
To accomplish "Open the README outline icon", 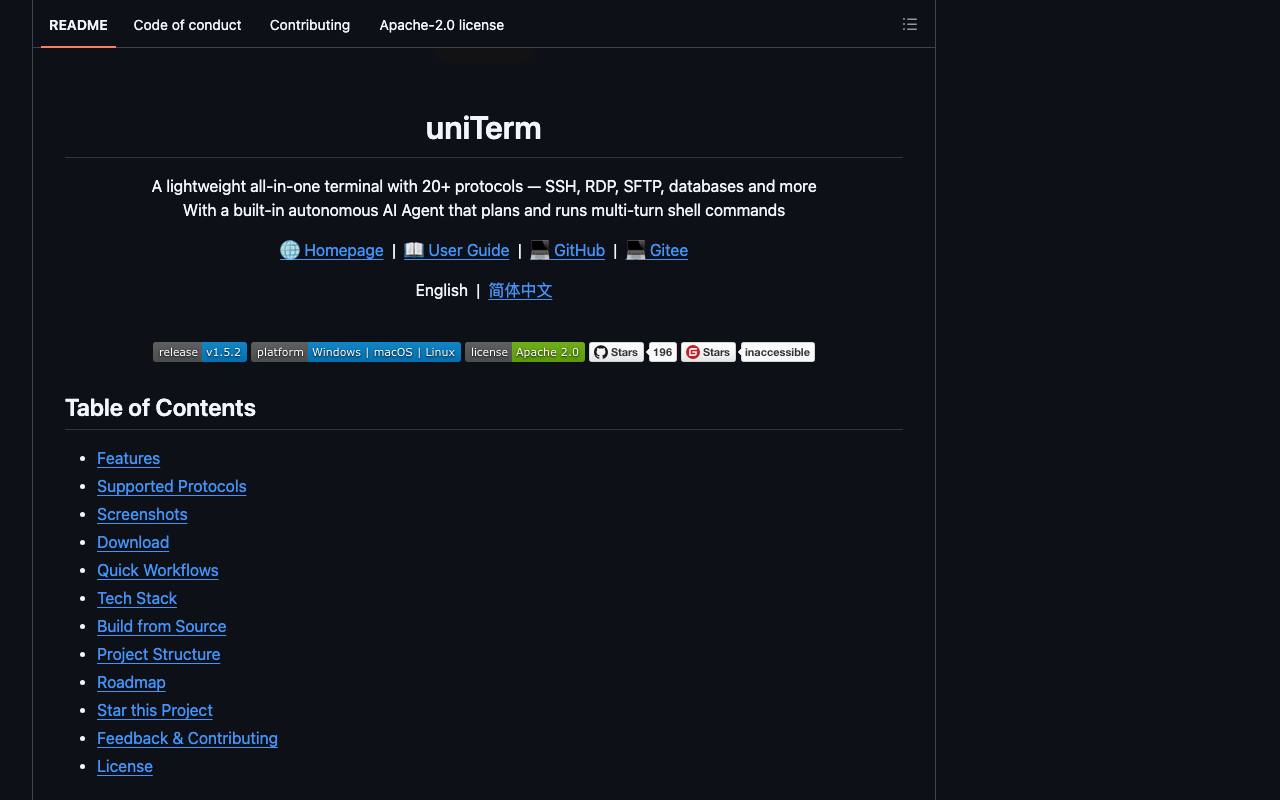I will pos(909,24).
